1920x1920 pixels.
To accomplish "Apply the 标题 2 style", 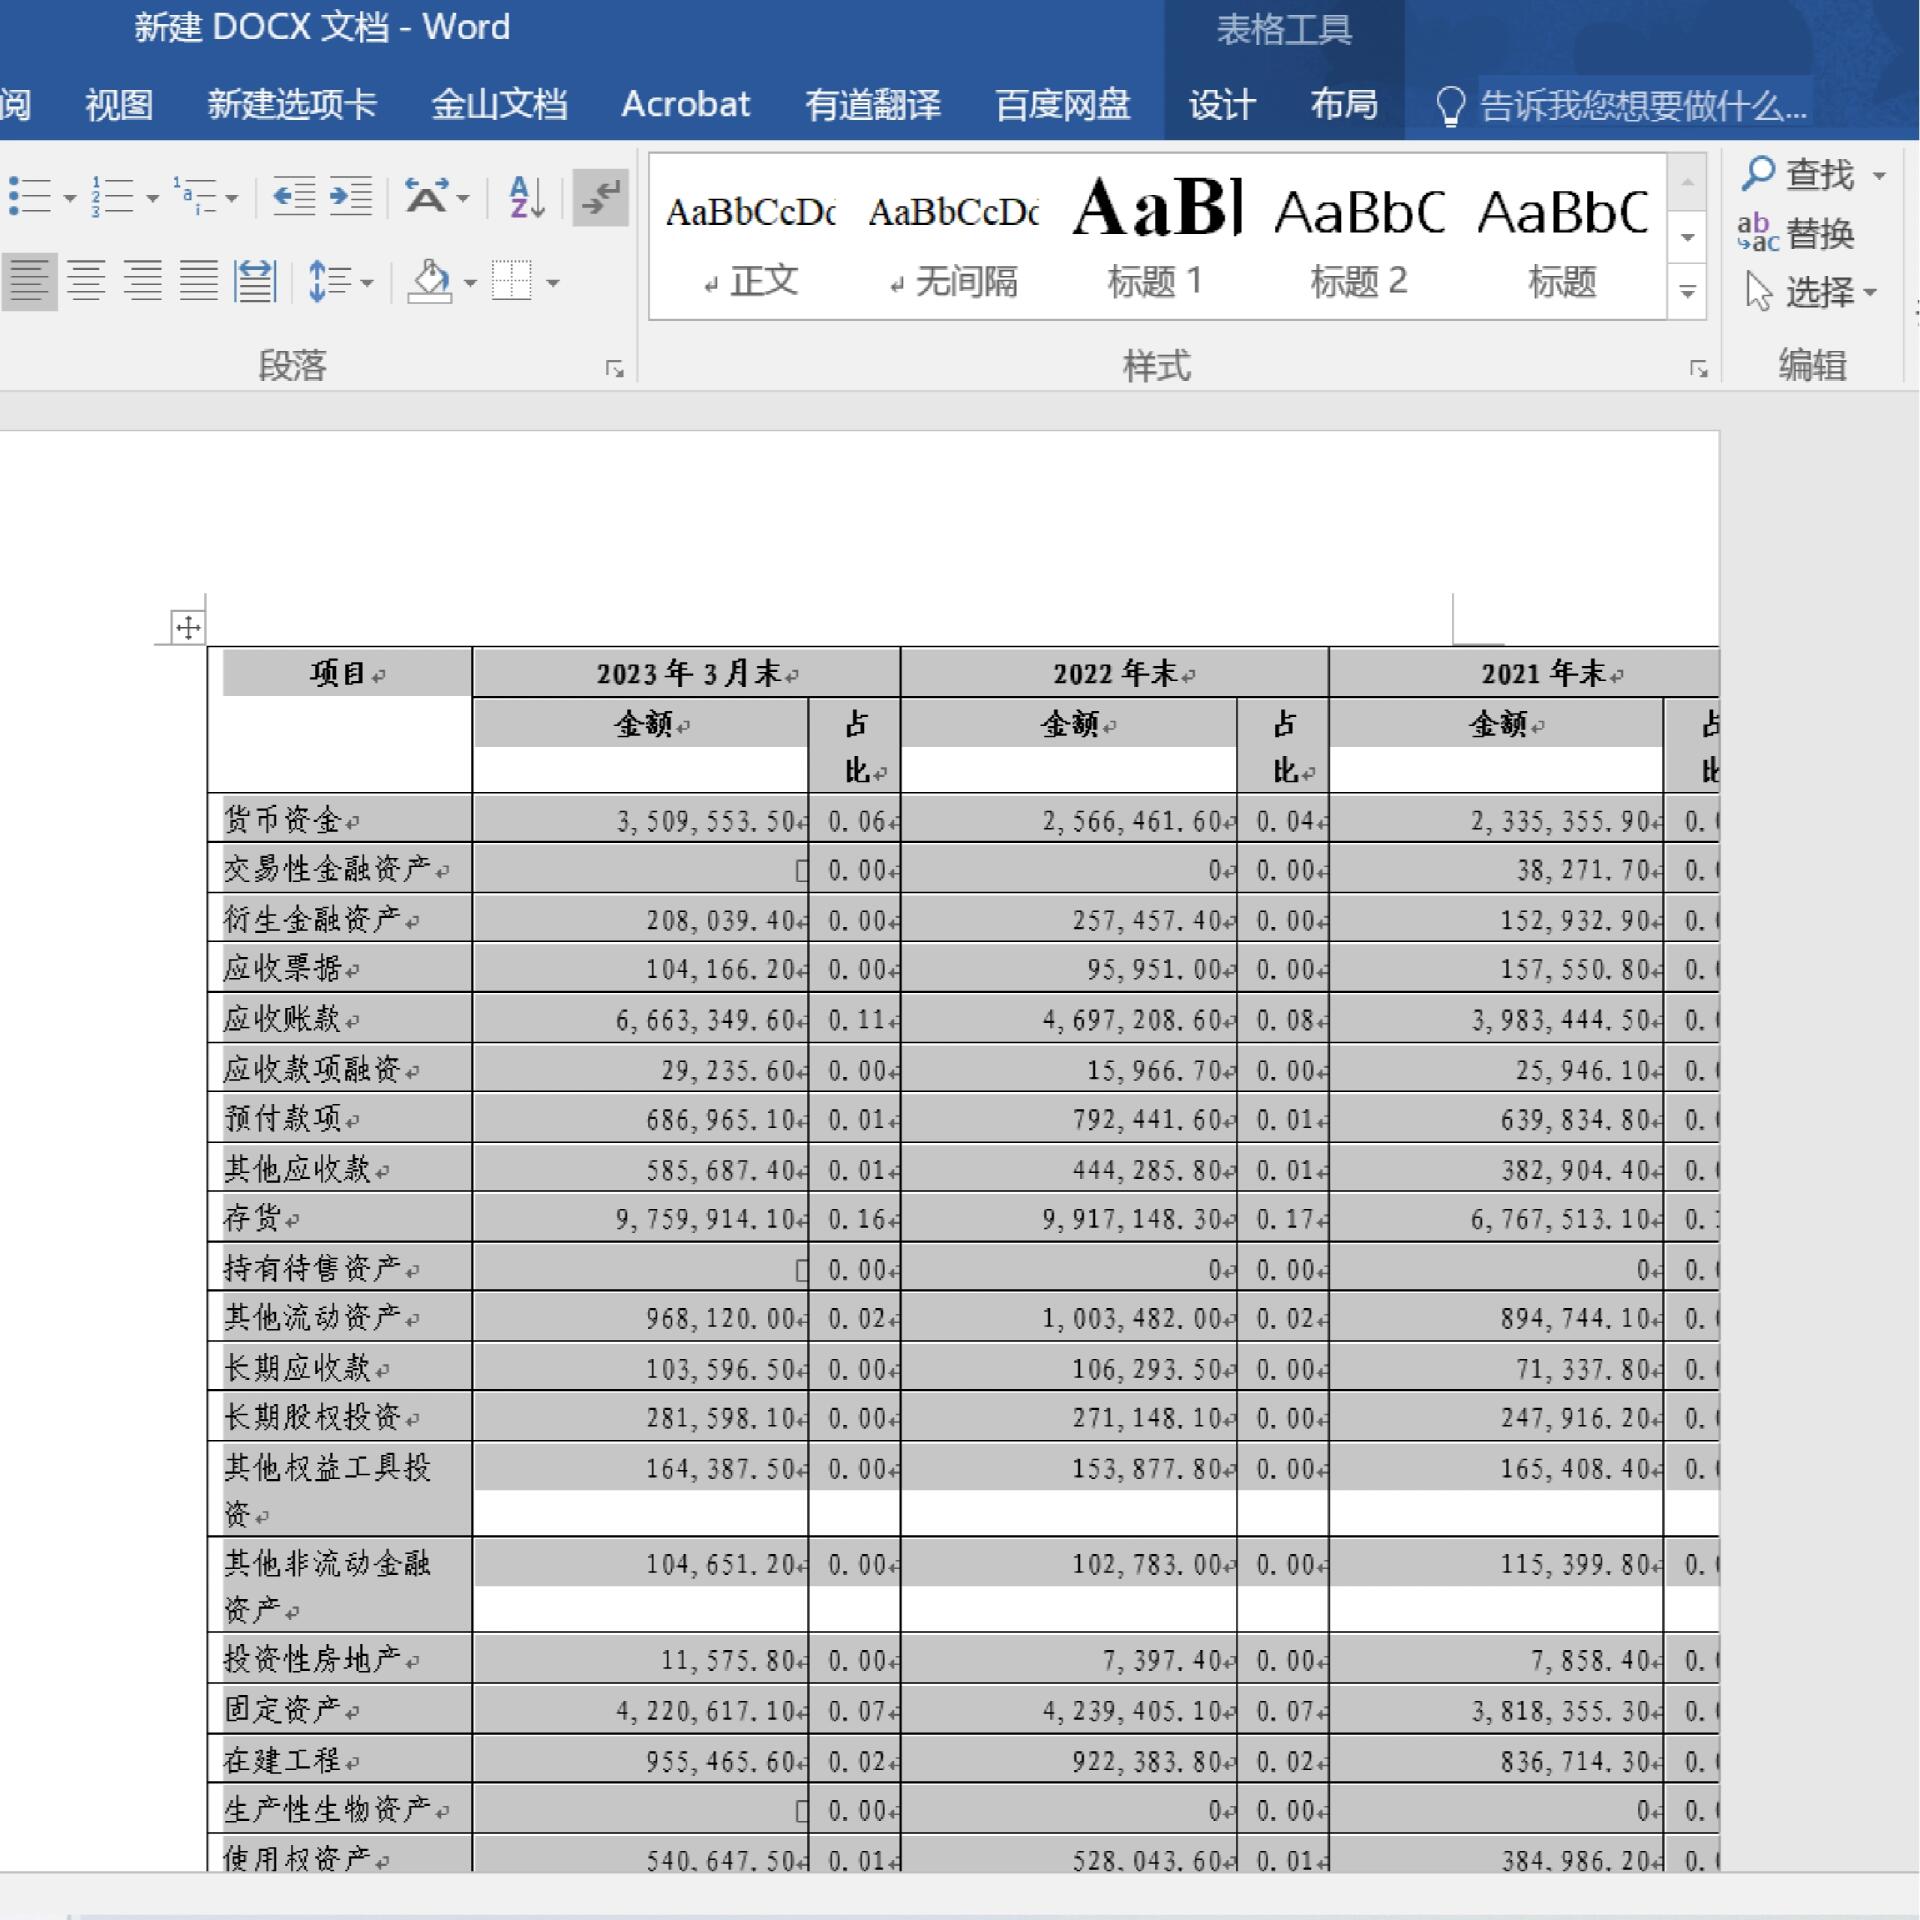I will [x=1360, y=238].
